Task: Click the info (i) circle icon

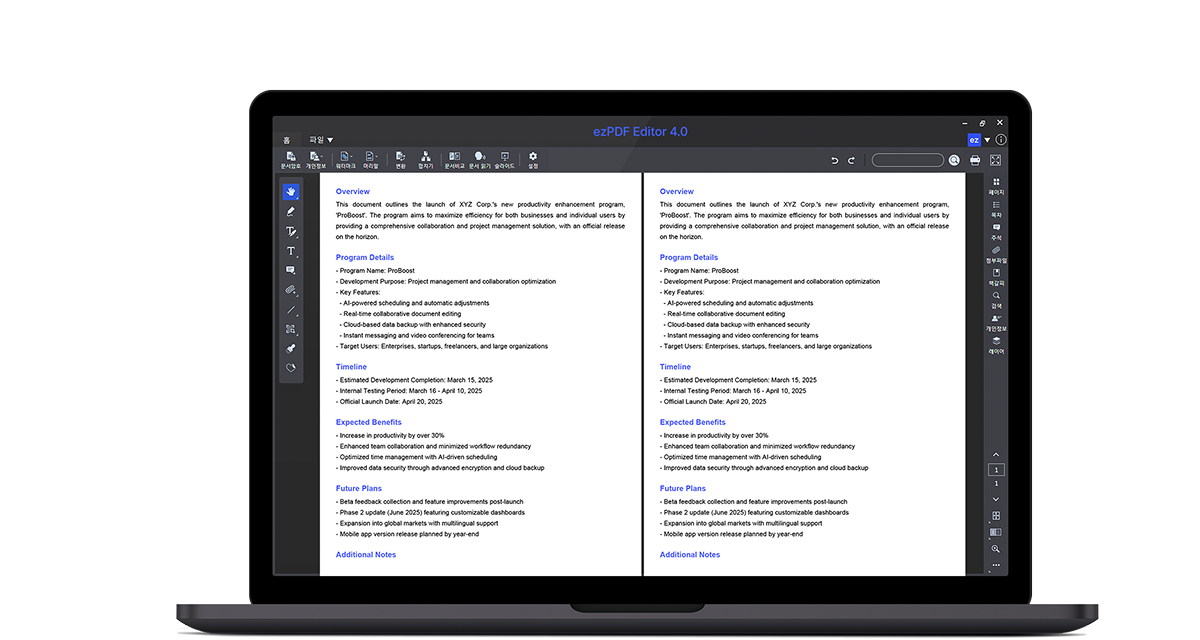Action: 1001,140
